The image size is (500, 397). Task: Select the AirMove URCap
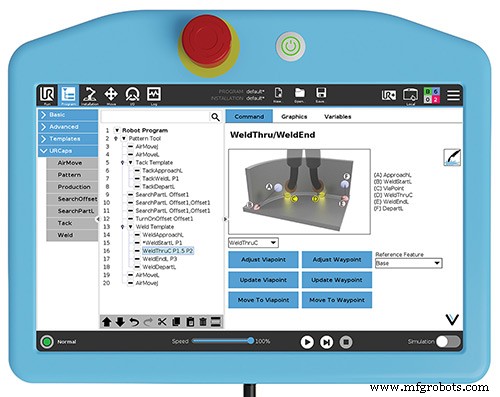[x=72, y=163]
